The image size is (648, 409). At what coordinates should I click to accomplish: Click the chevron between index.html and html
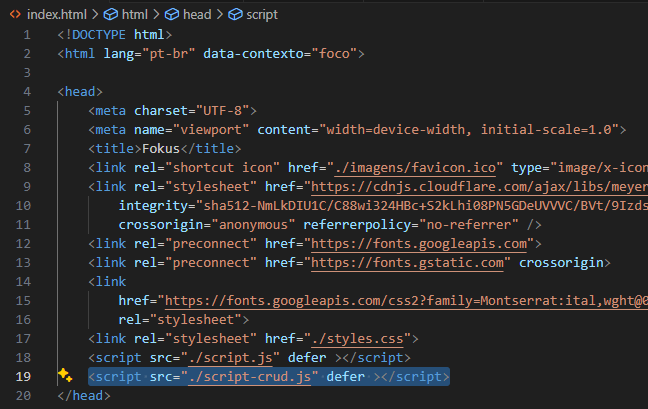pos(93,15)
